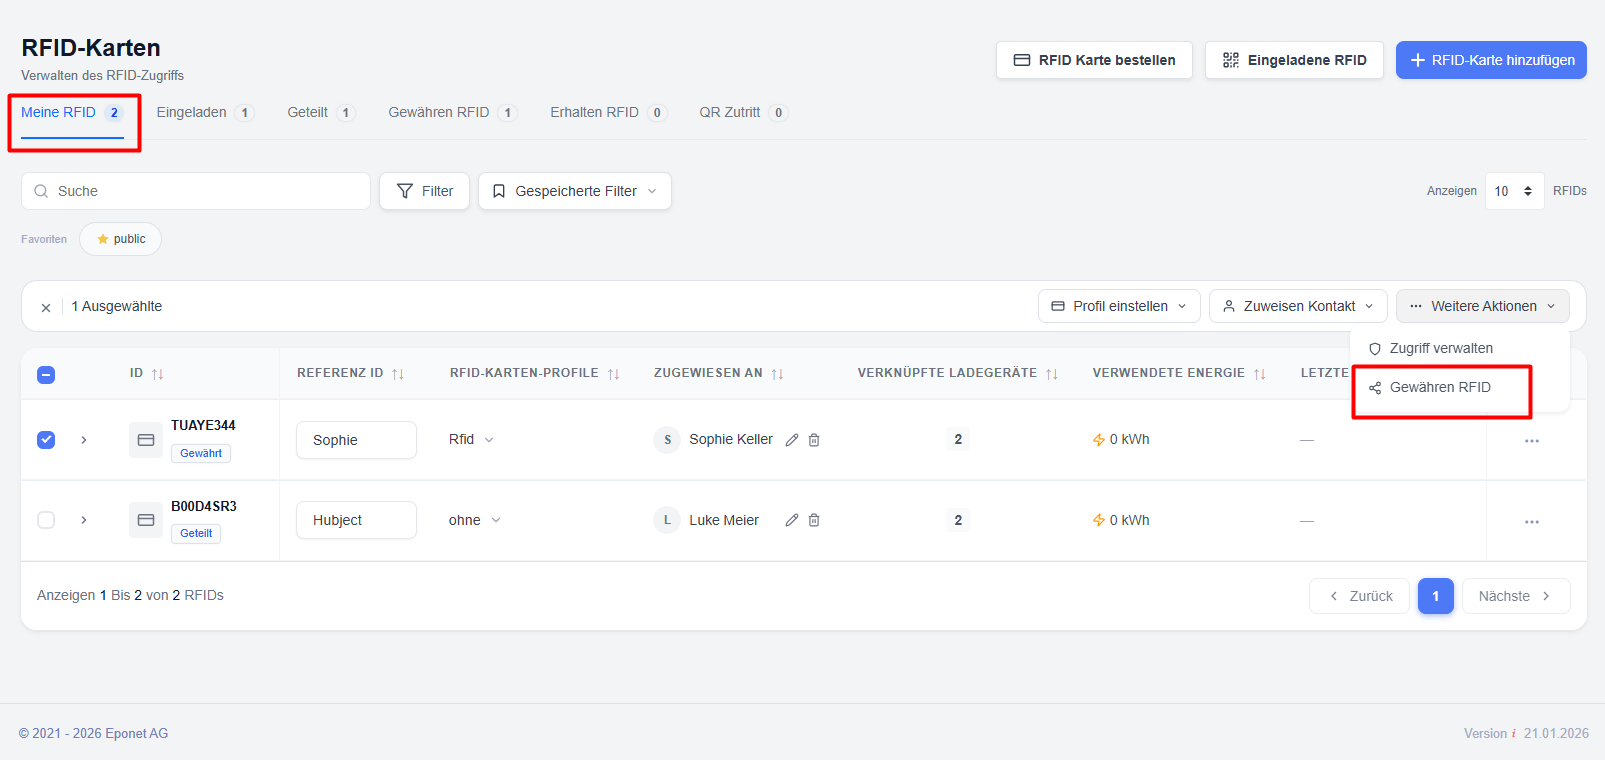This screenshot has width=1605, height=760.
Task: Open Gespeicherte Filter dropdown
Action: pyautogui.click(x=575, y=191)
